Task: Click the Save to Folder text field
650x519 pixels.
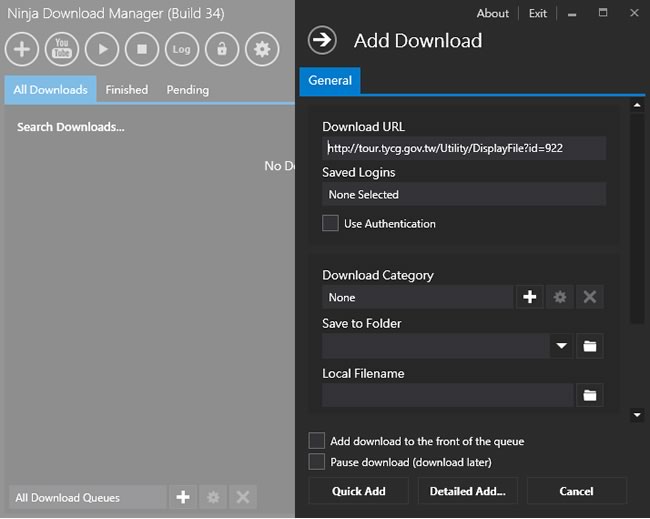Action: [435, 346]
